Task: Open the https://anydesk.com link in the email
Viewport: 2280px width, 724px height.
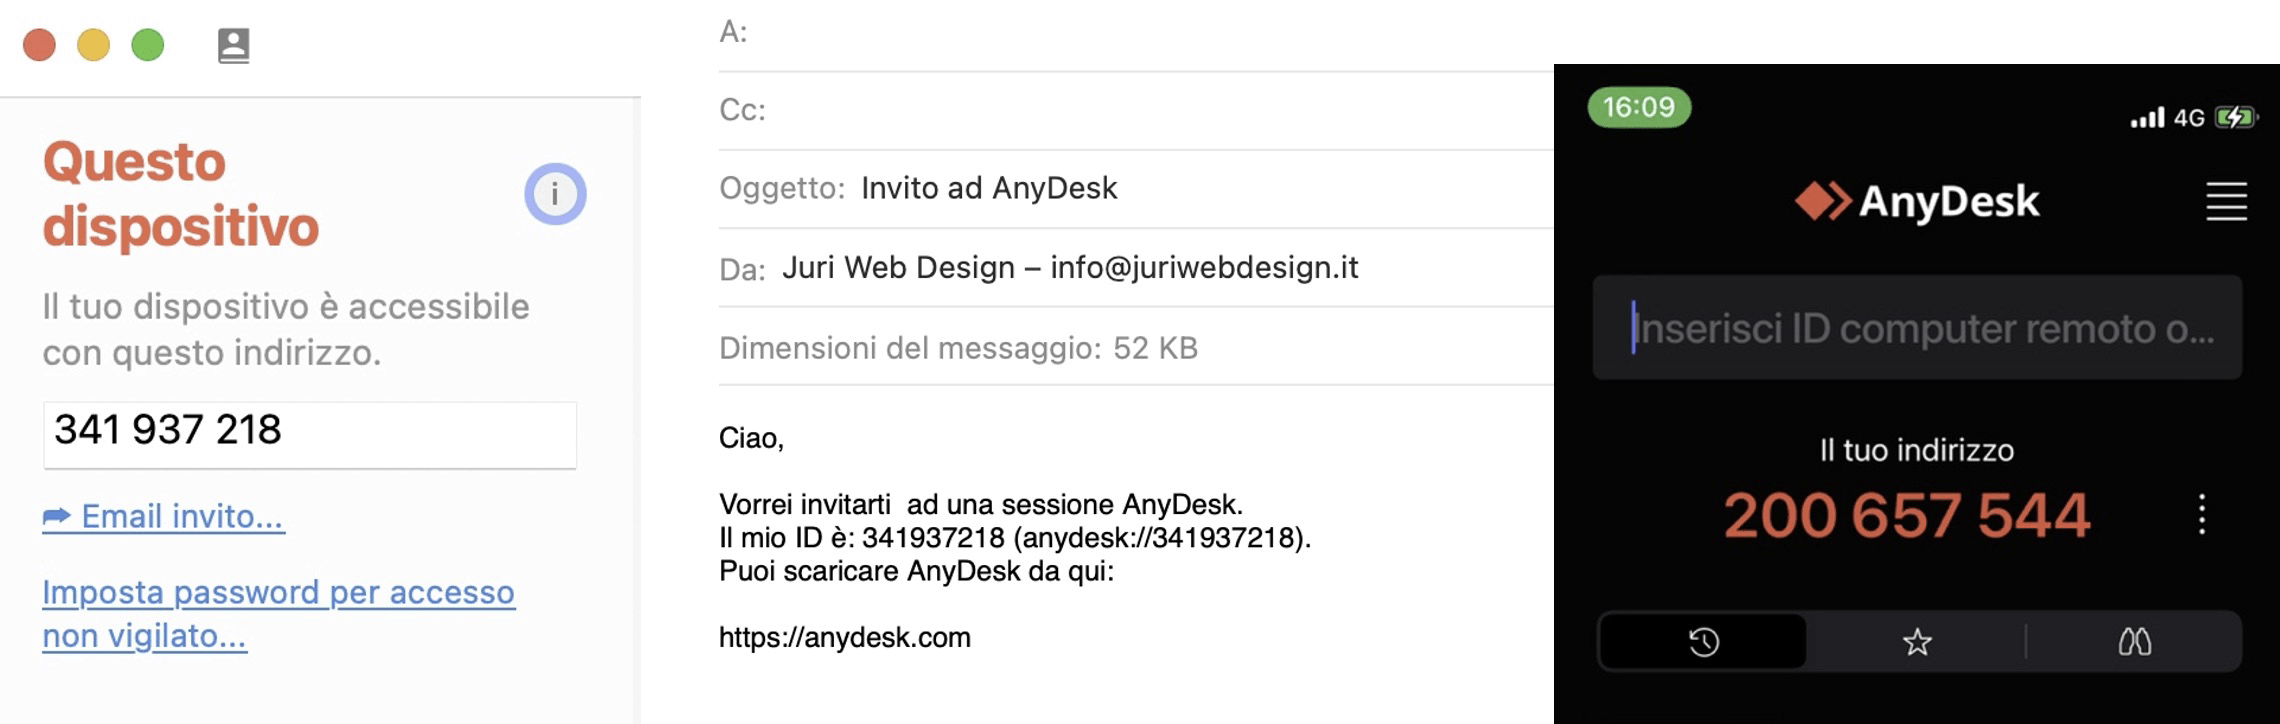Action: [844, 638]
